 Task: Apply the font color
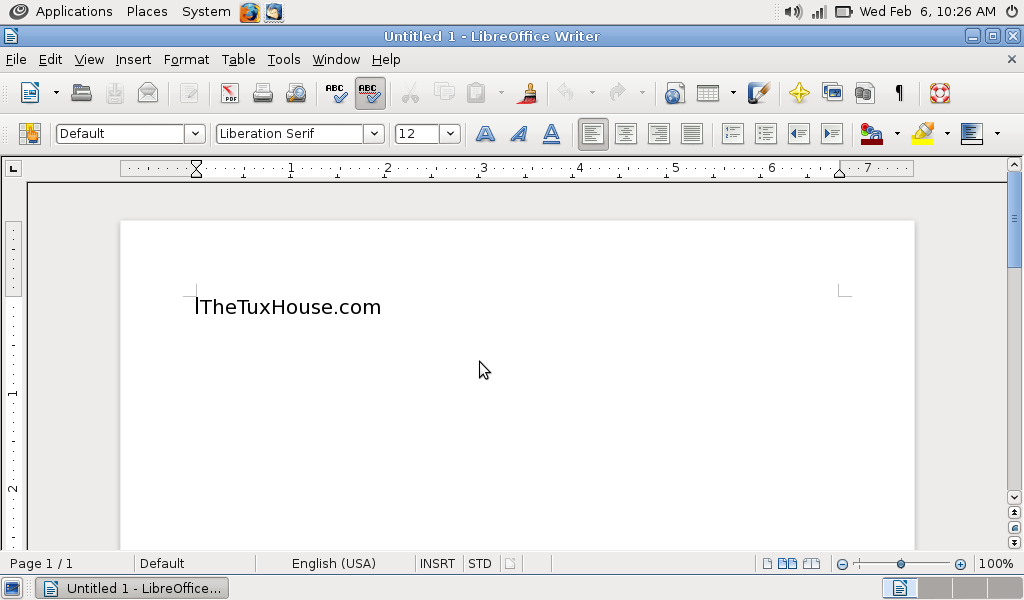pyautogui.click(x=872, y=134)
